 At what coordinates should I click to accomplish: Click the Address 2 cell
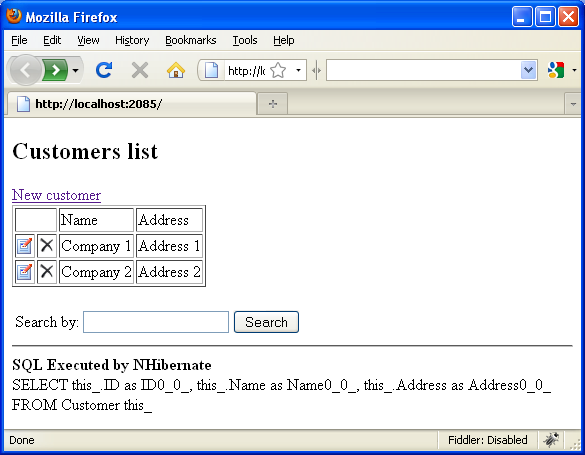[169, 272]
